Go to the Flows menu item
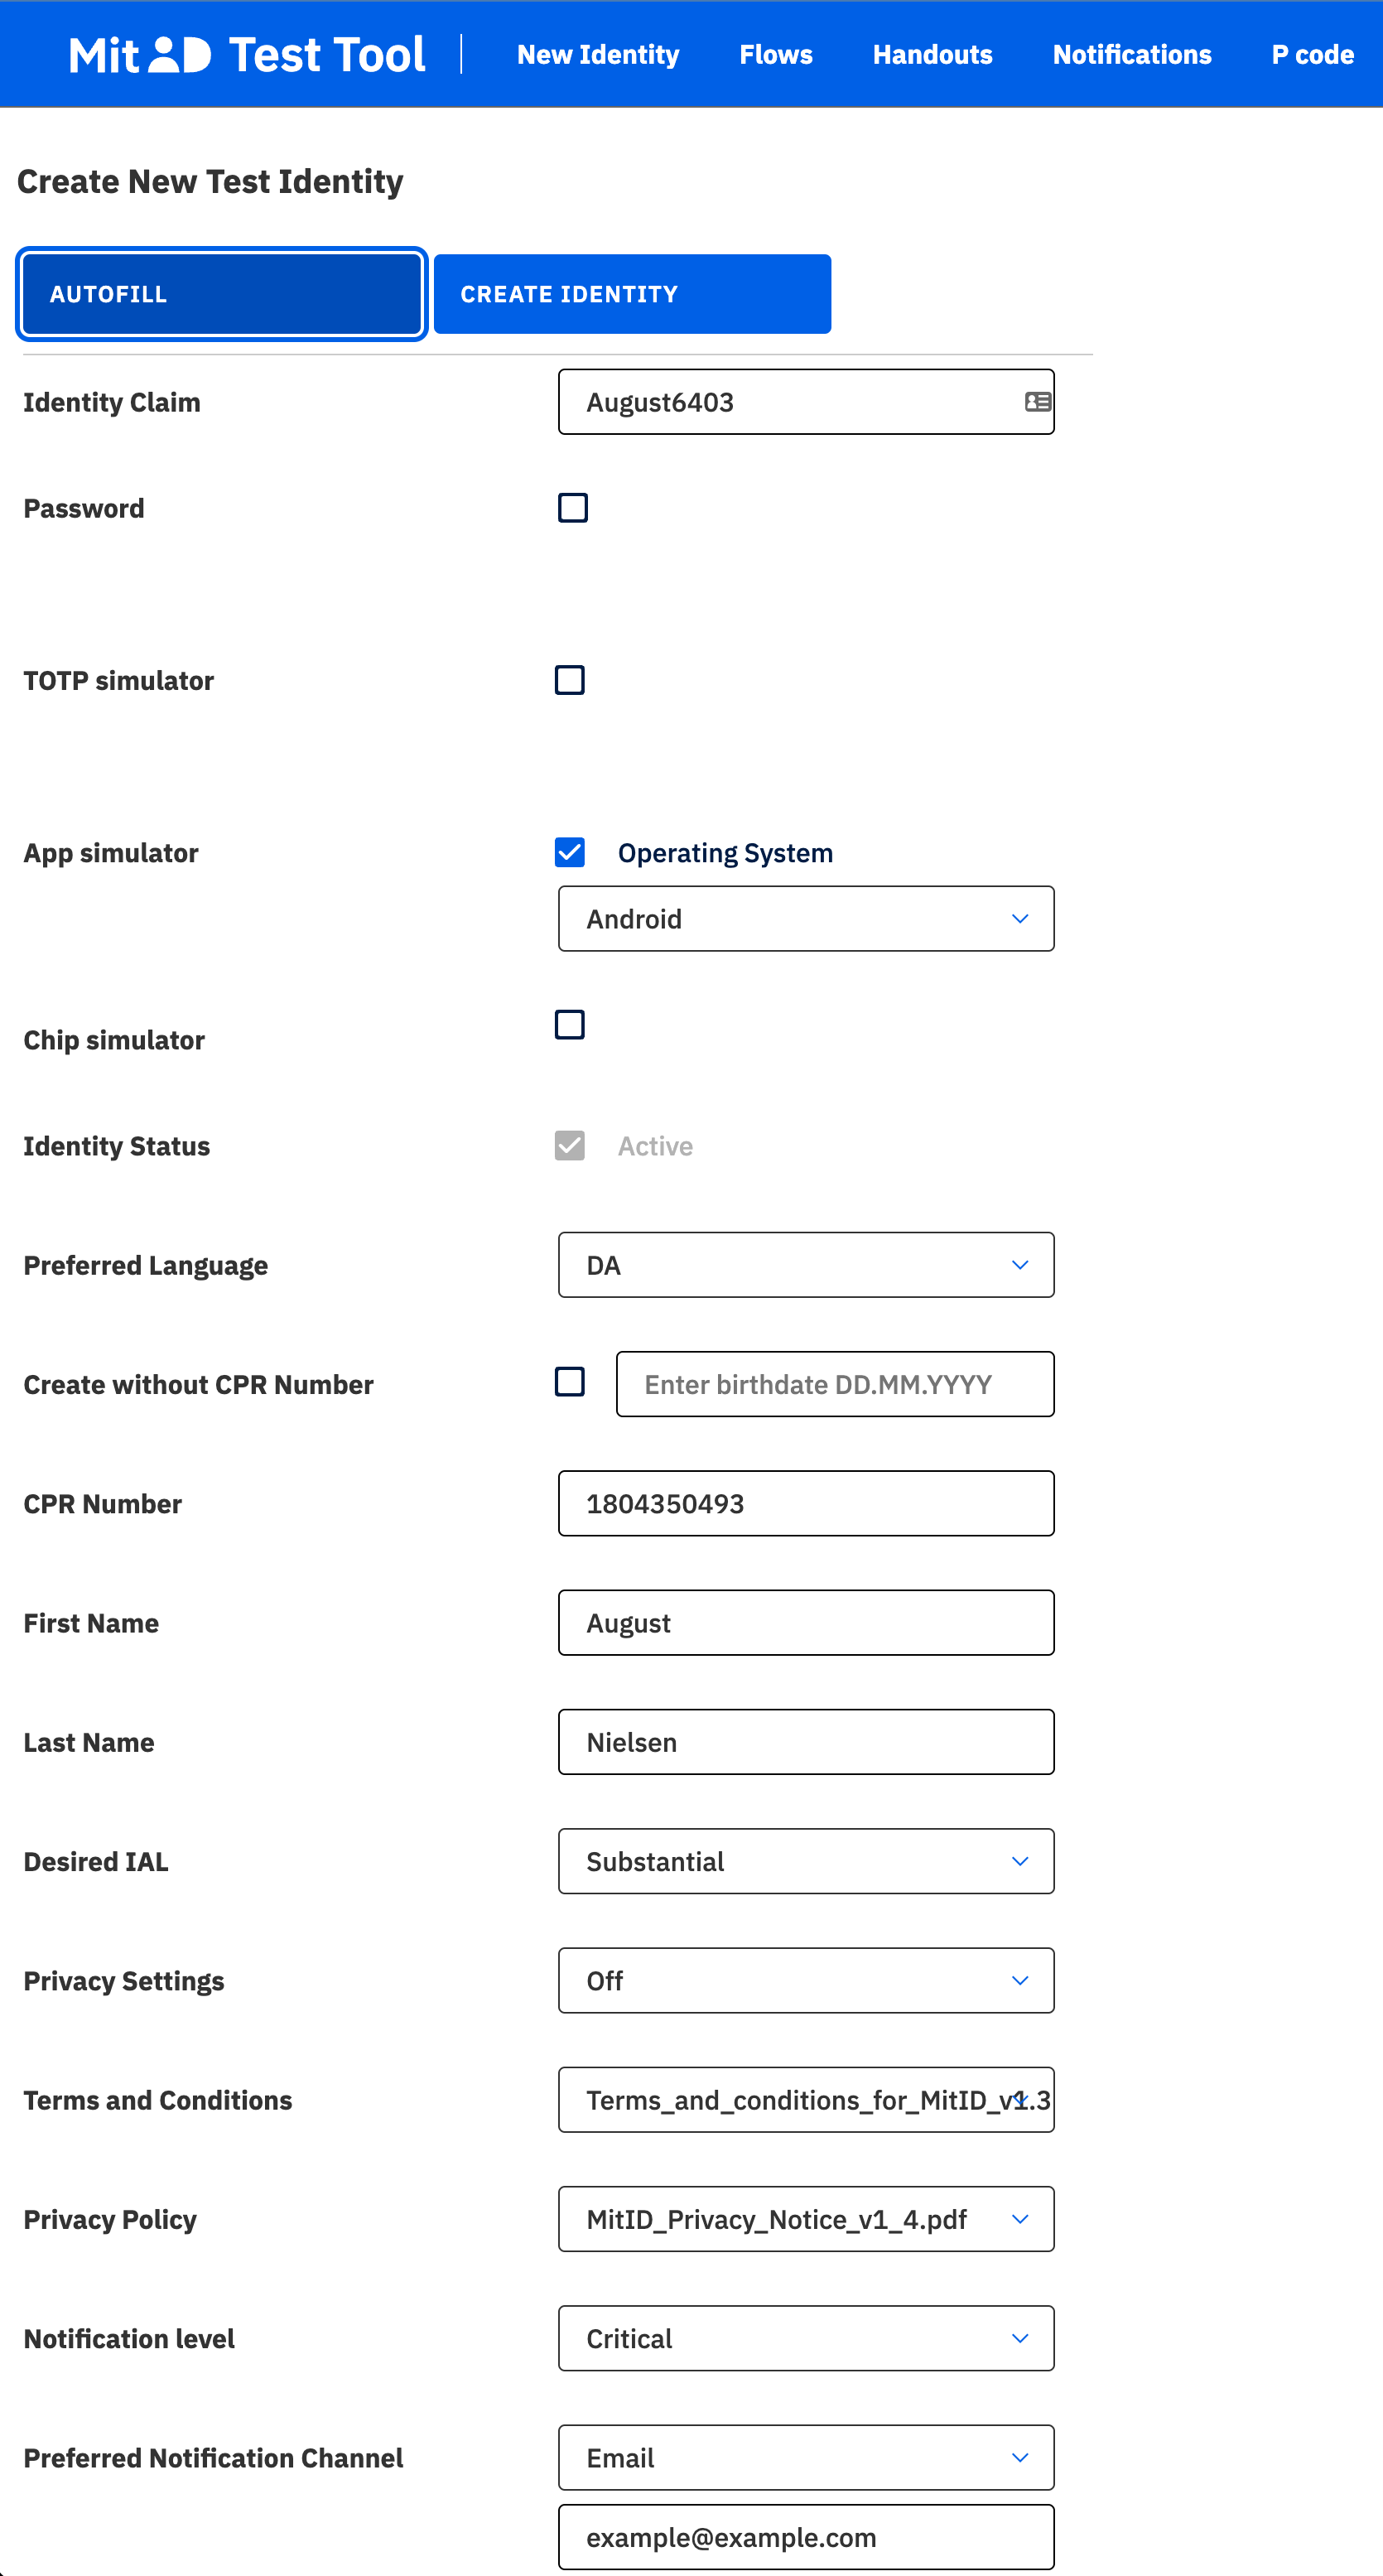 click(775, 55)
